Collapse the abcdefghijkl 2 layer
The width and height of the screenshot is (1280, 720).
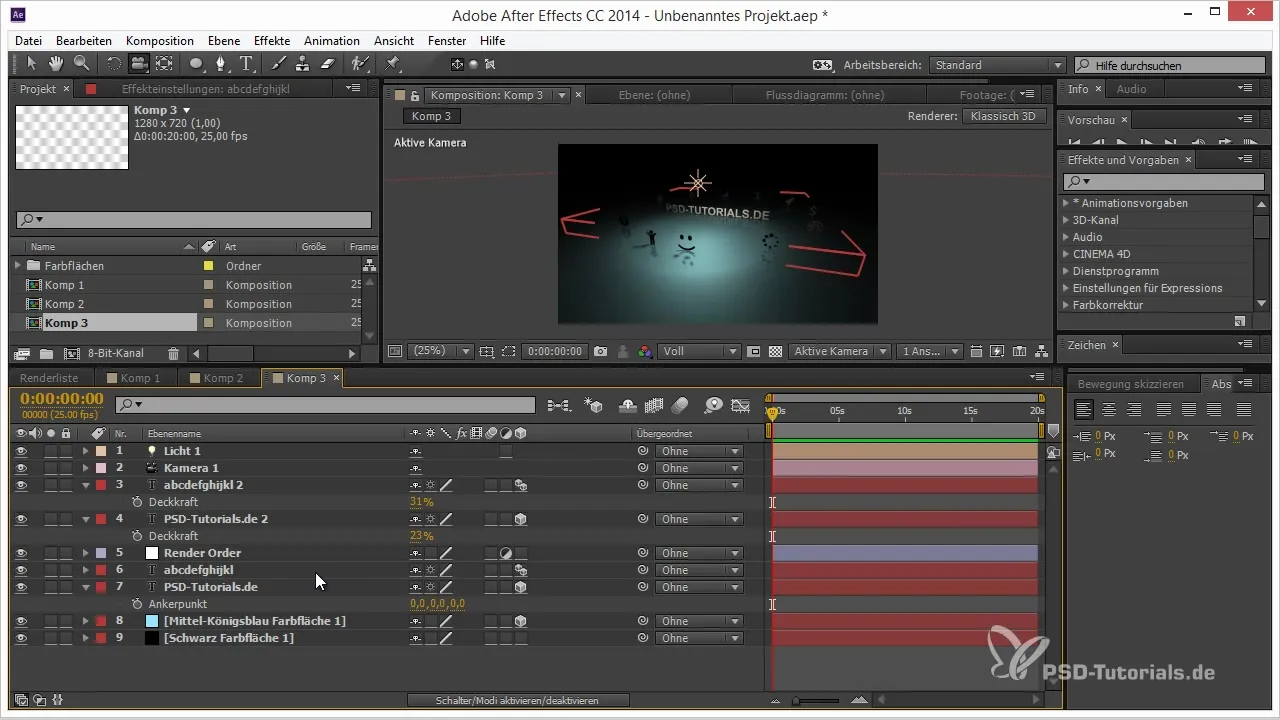(85, 485)
